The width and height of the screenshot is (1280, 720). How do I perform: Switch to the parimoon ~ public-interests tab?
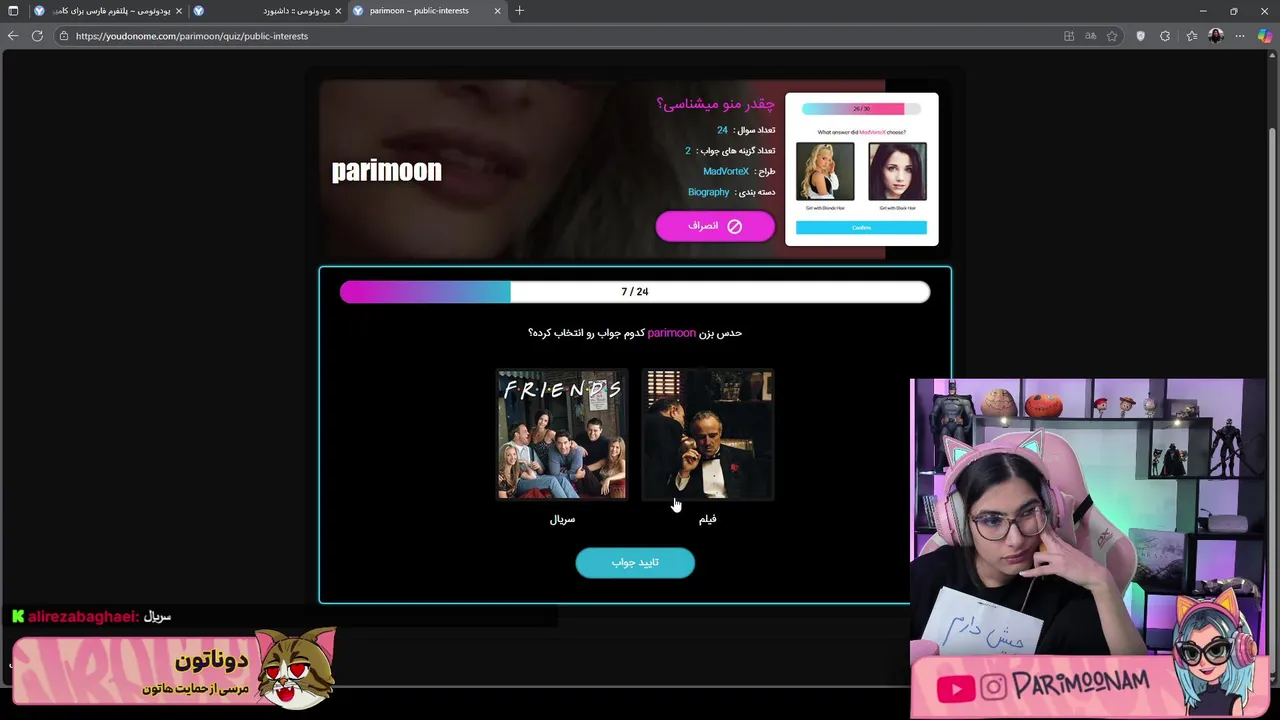[428, 11]
